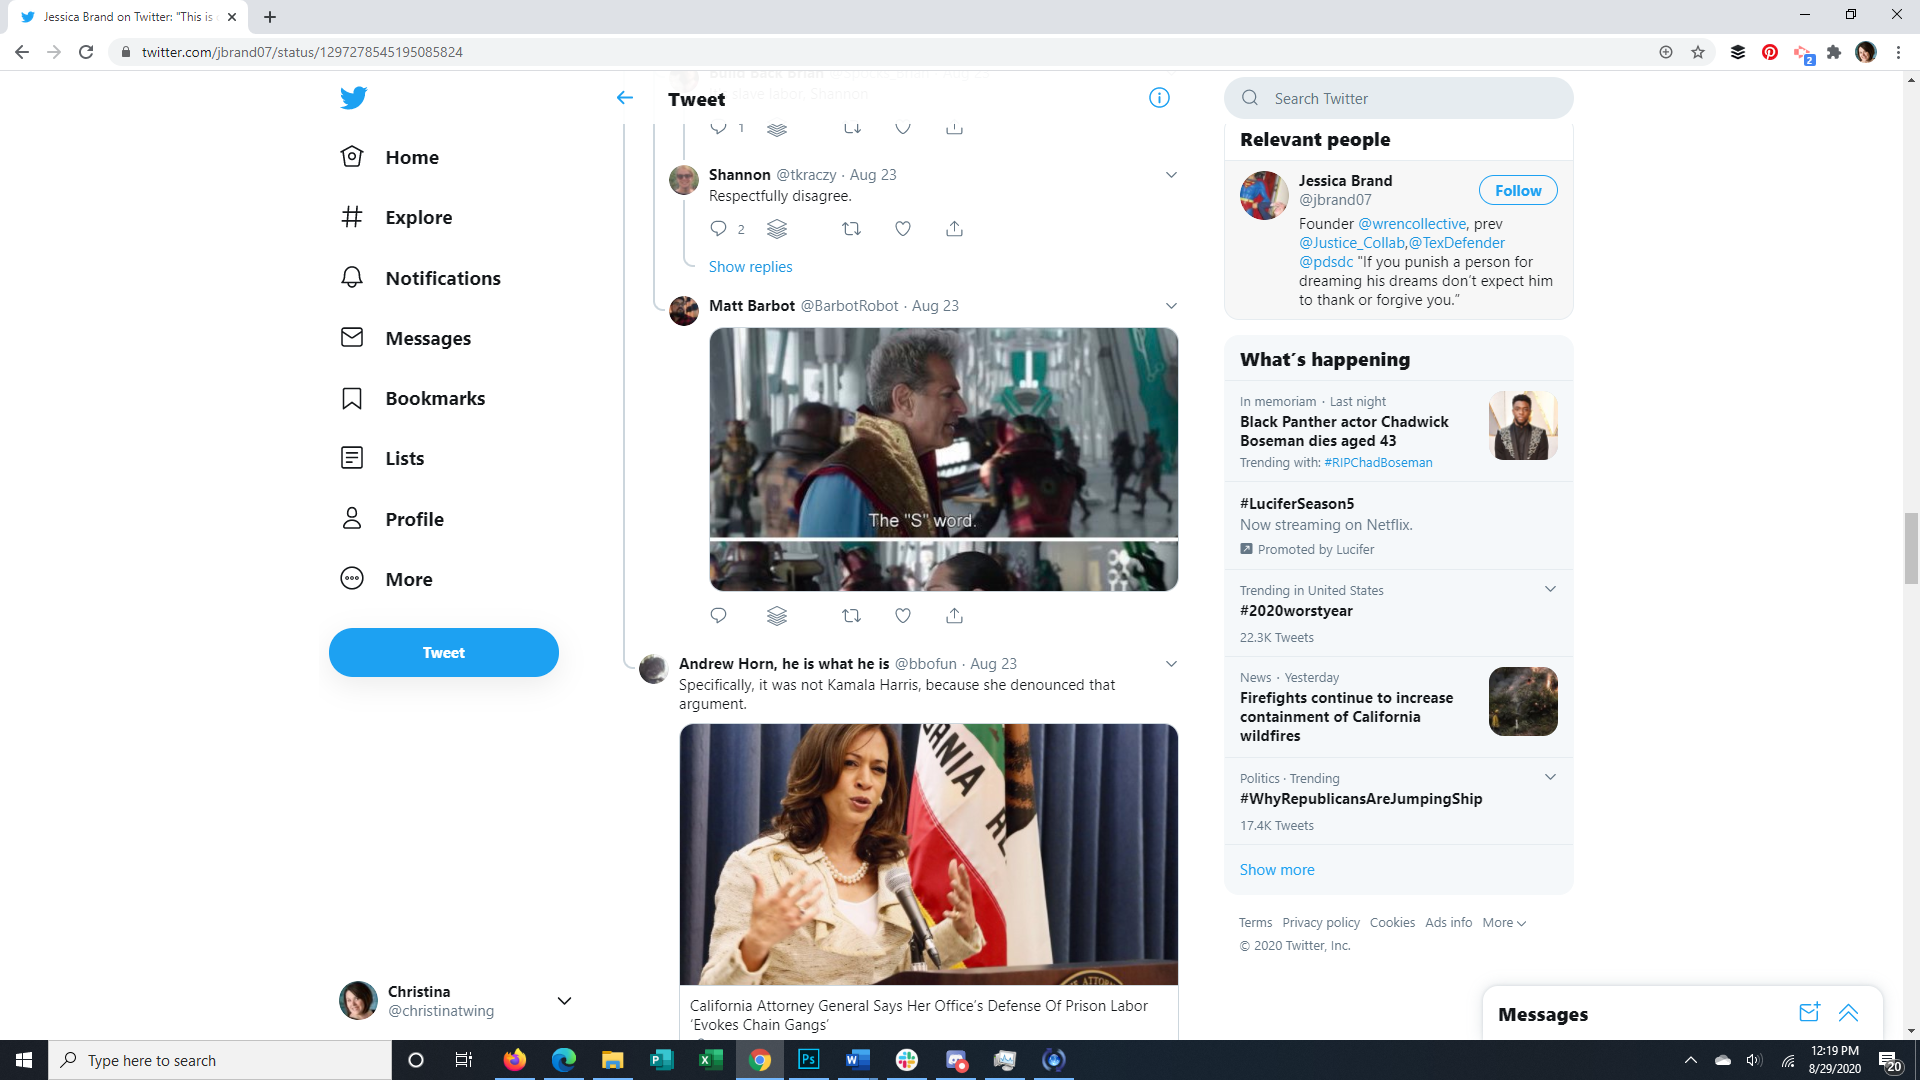Screen dimensions: 1920x1080
Task: Like Shannon's "Respectfully disagree" reply
Action: pyautogui.click(x=902, y=229)
